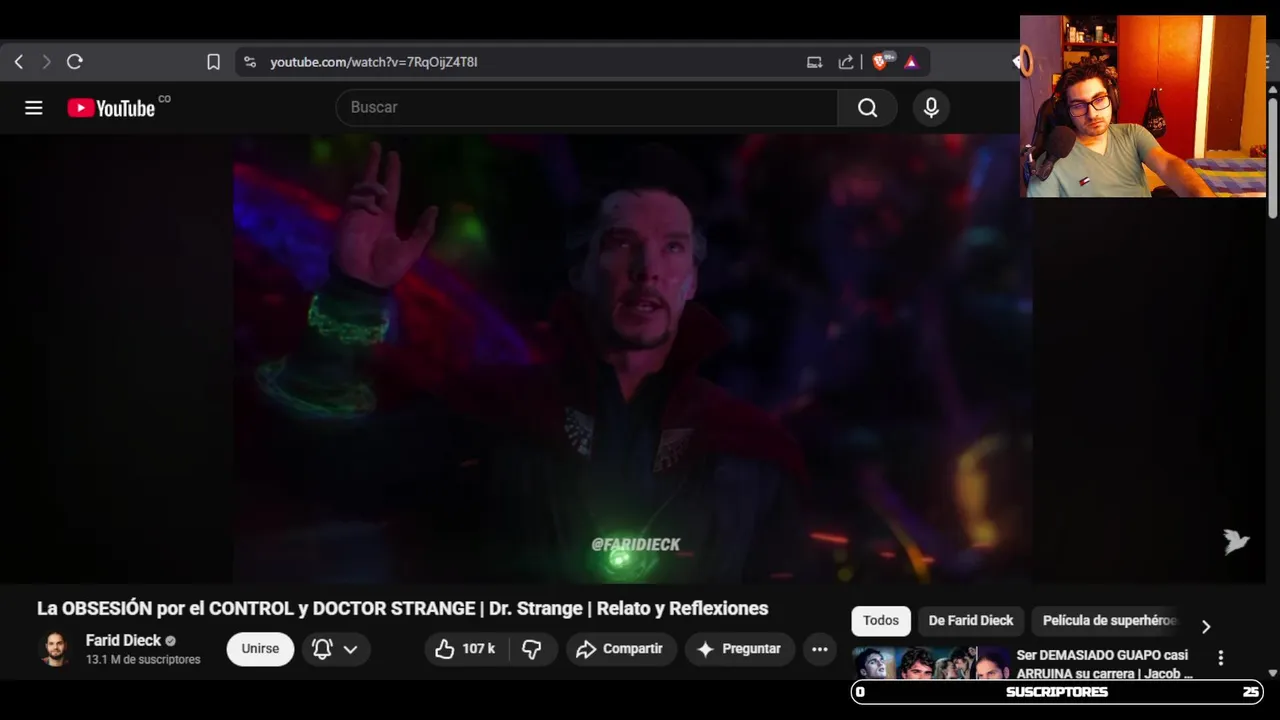Open the Farid Dieck channel name link

tap(123, 641)
